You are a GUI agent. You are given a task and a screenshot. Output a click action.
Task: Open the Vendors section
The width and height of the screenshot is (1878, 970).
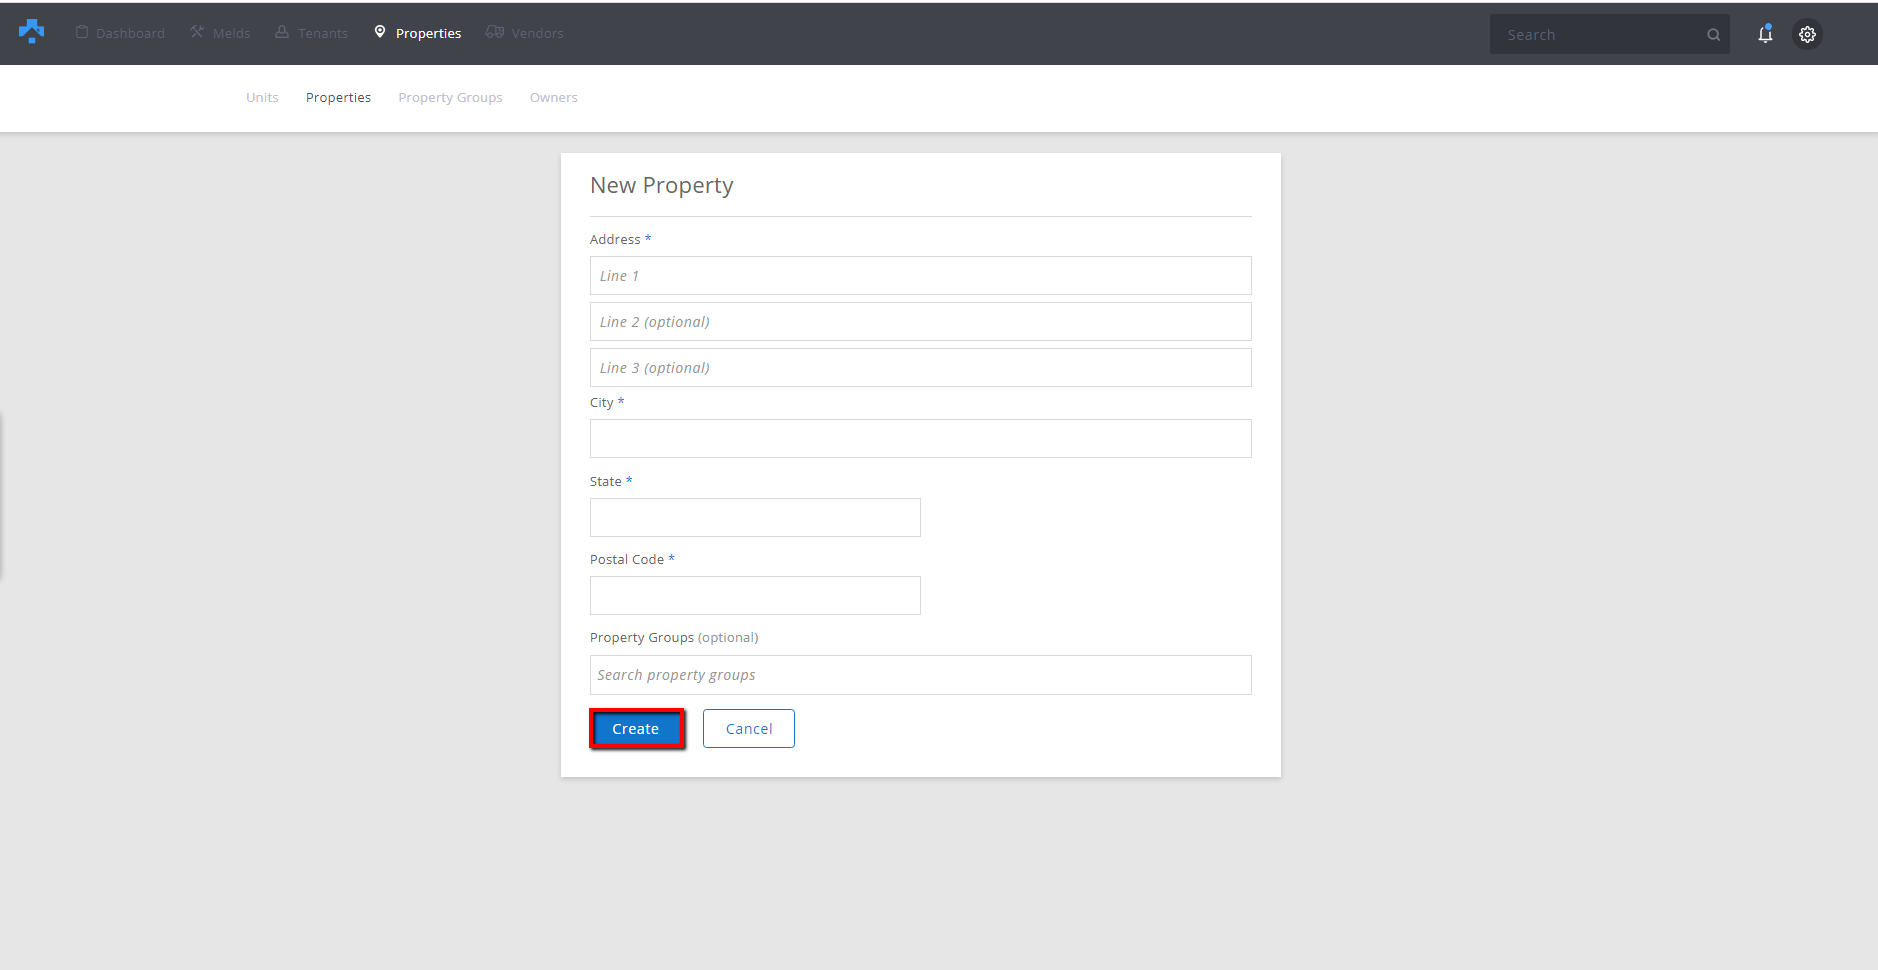pos(537,33)
